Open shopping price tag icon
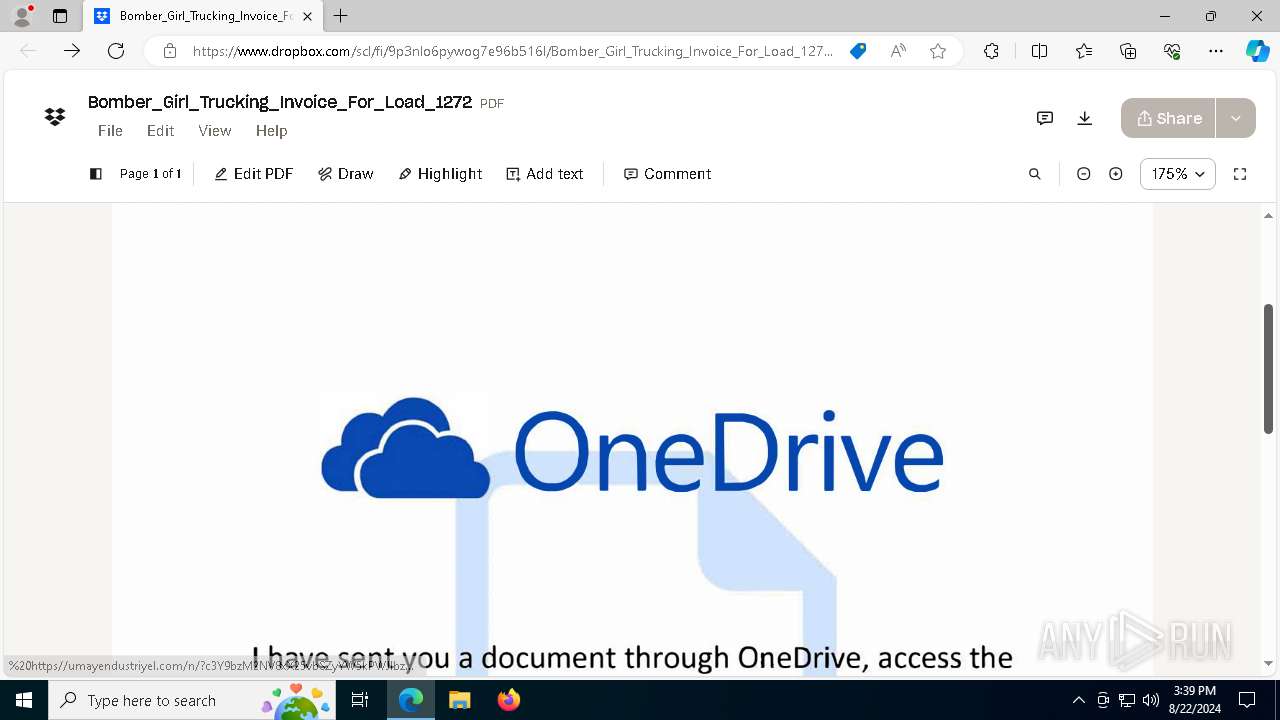 click(x=858, y=51)
